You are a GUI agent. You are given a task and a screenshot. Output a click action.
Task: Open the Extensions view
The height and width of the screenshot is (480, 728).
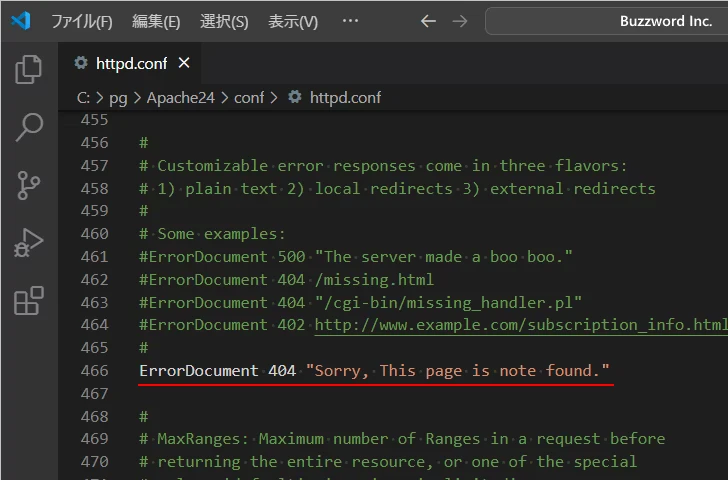coord(29,301)
